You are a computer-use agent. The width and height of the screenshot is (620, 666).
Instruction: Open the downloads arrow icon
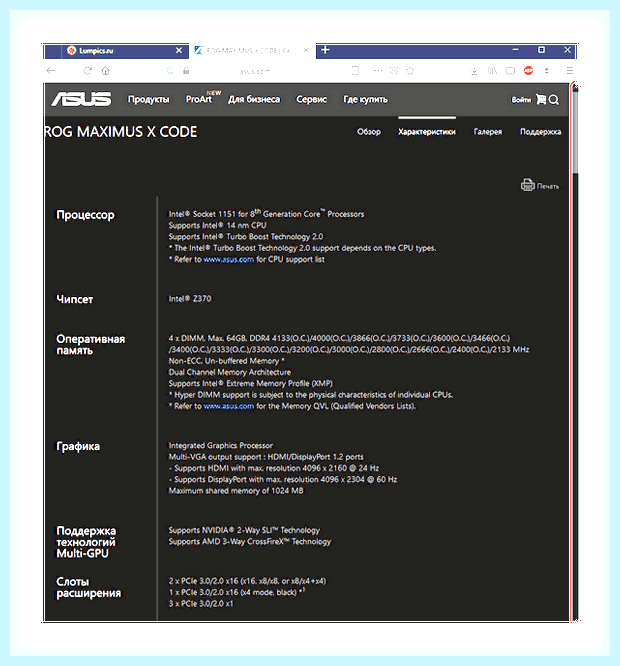click(474, 71)
